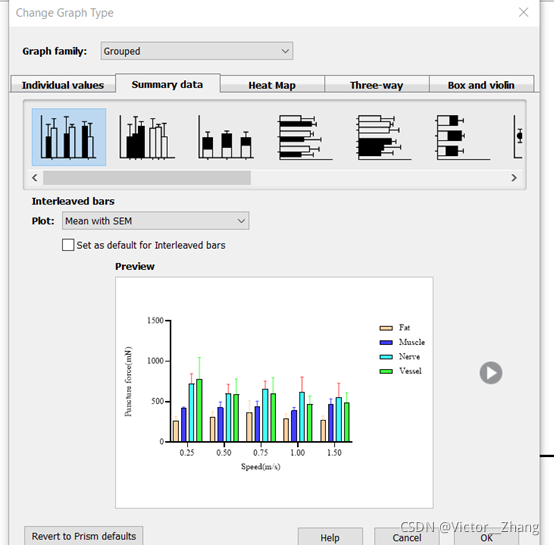Enable Set as default for Interleaved bars
Image resolution: width=554 pixels, height=545 pixels.
68,245
